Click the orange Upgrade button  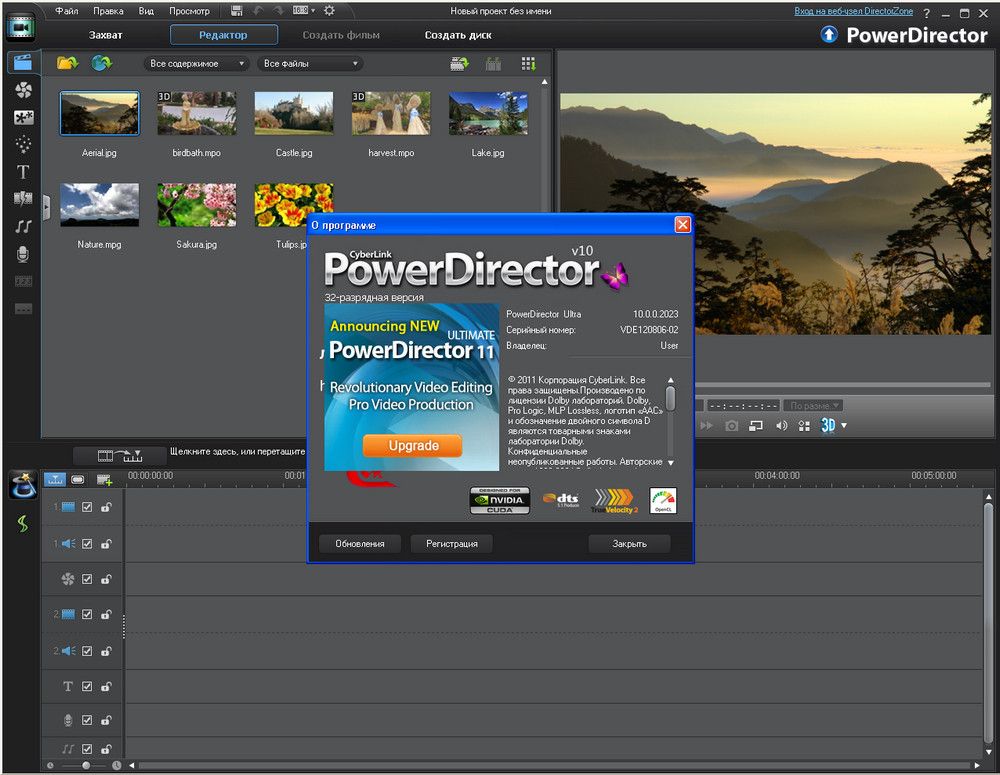coord(412,445)
